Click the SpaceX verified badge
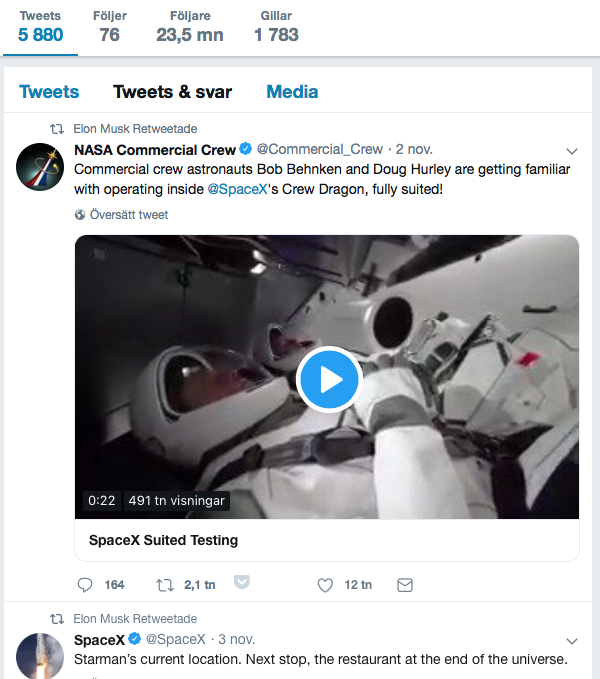This screenshot has height=679, width=600. click(x=134, y=639)
